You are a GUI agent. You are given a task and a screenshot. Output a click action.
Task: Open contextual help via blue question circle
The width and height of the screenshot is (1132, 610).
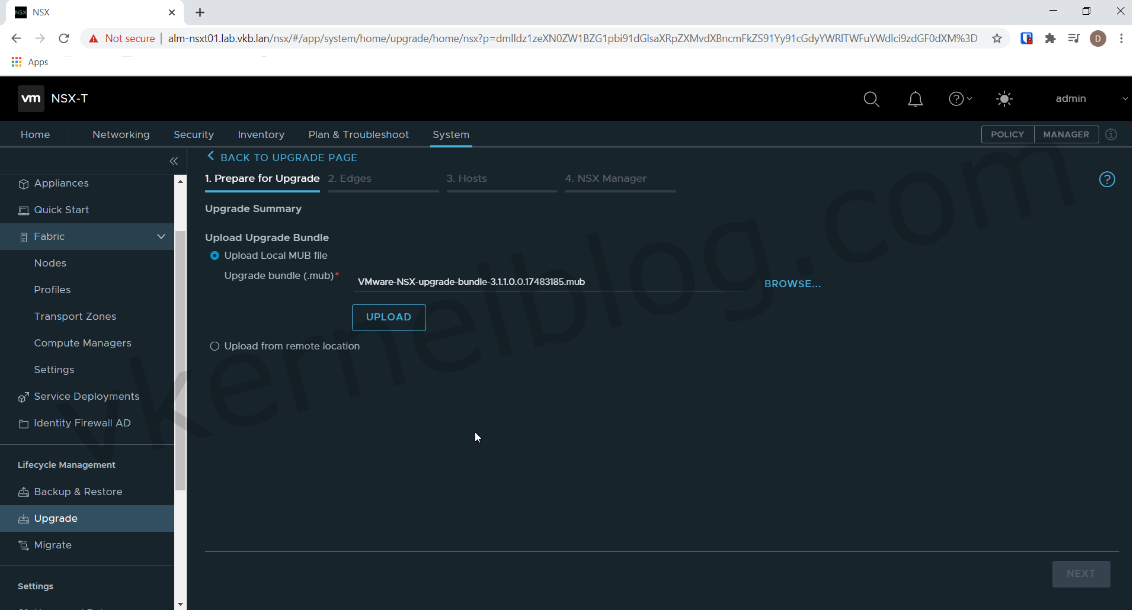[x=1106, y=179]
